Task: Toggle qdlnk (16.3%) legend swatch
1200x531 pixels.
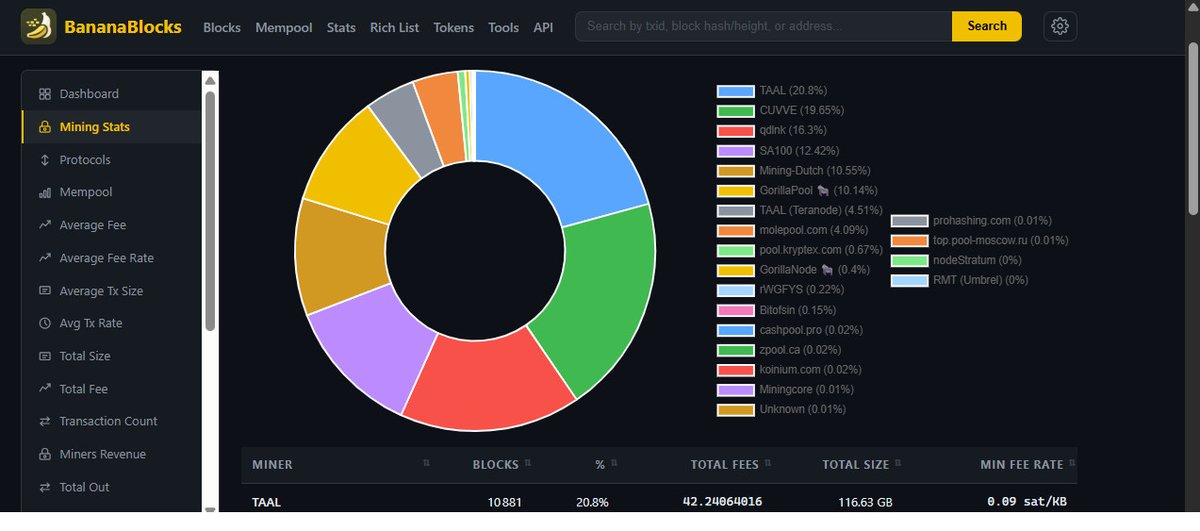Action: (735, 131)
